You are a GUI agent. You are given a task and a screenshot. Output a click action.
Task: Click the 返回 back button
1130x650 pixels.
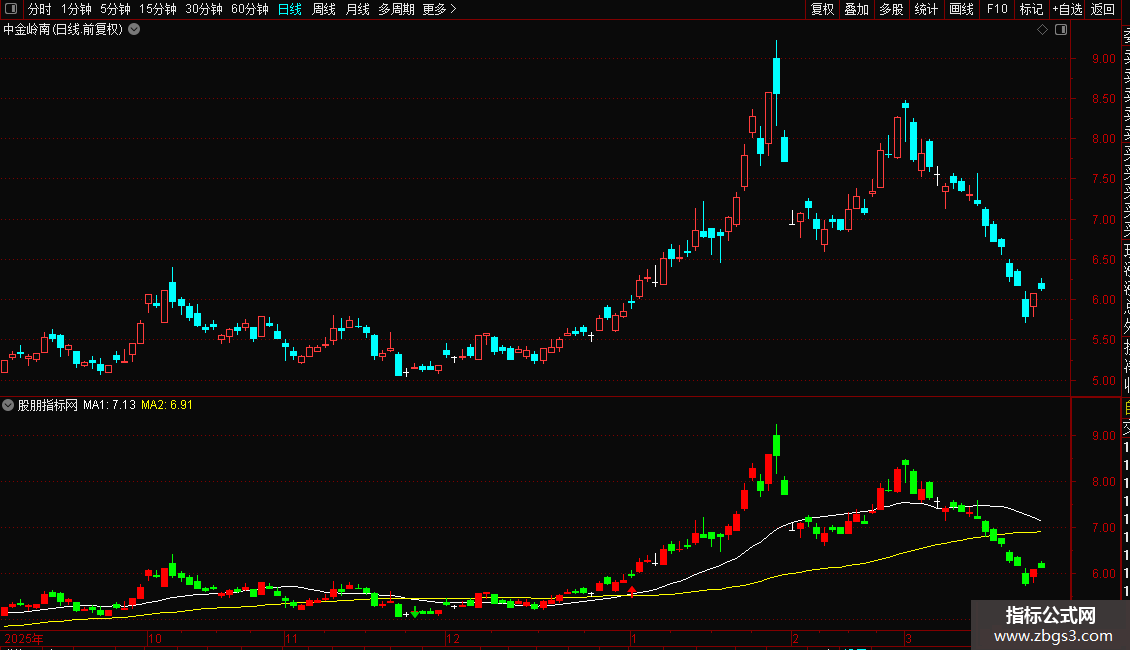(1103, 9)
